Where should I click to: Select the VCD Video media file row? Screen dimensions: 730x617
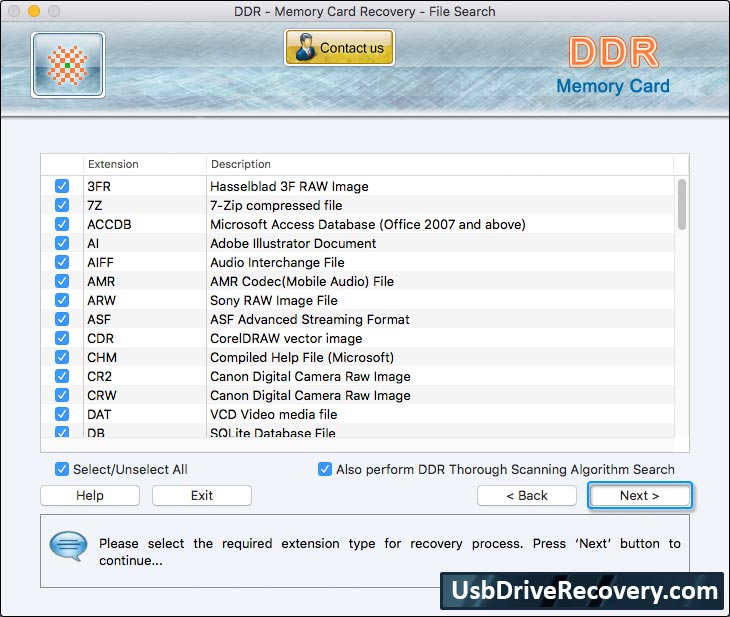click(358, 414)
